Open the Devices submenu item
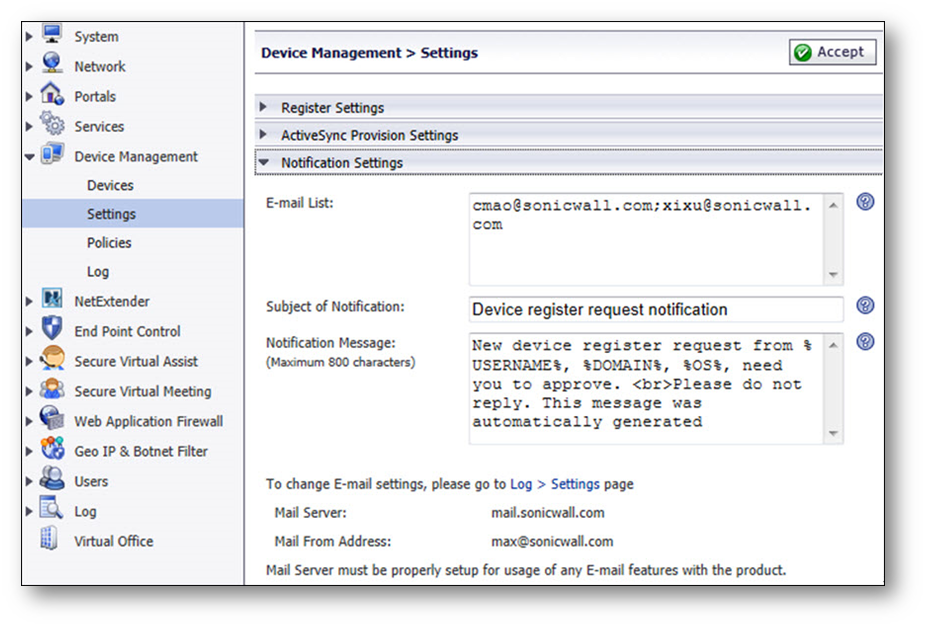Screen dimensions: 927x628 click(110, 185)
